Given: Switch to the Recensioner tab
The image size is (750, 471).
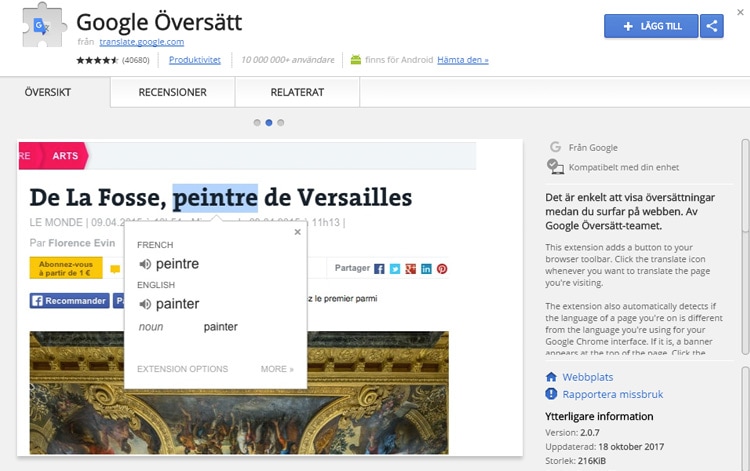Looking at the screenshot, I should click(172, 92).
